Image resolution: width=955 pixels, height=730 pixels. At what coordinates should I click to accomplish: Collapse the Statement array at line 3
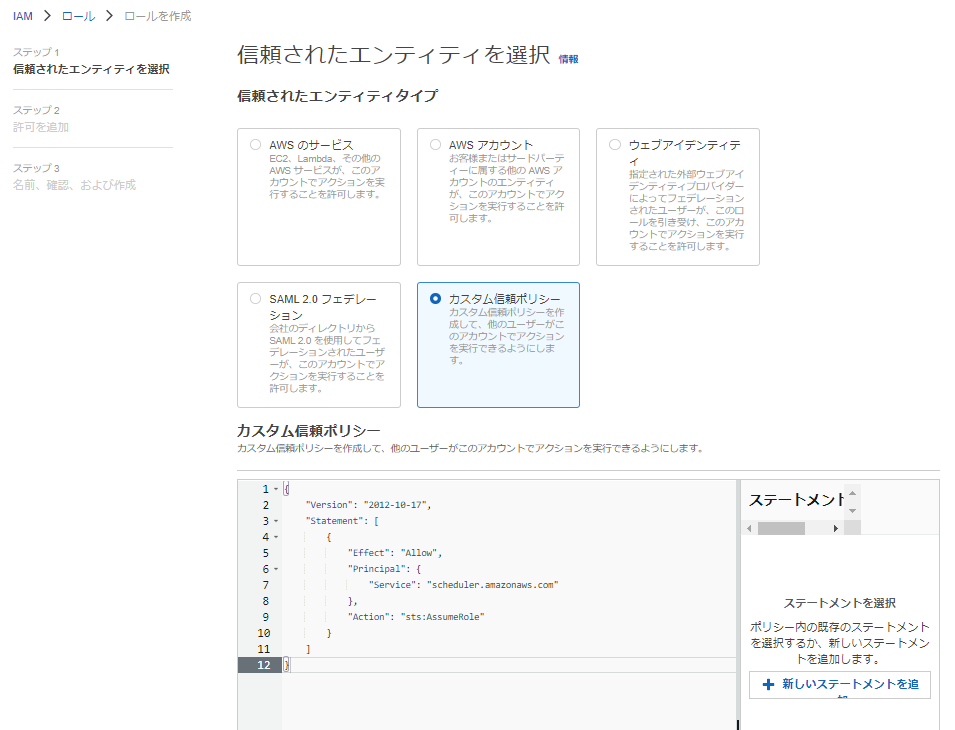(274, 521)
